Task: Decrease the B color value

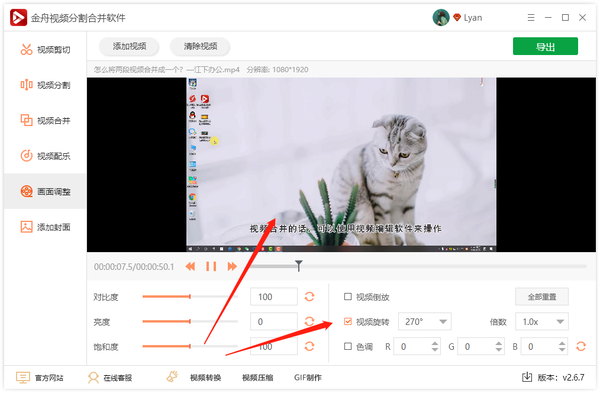Action: click(562, 349)
